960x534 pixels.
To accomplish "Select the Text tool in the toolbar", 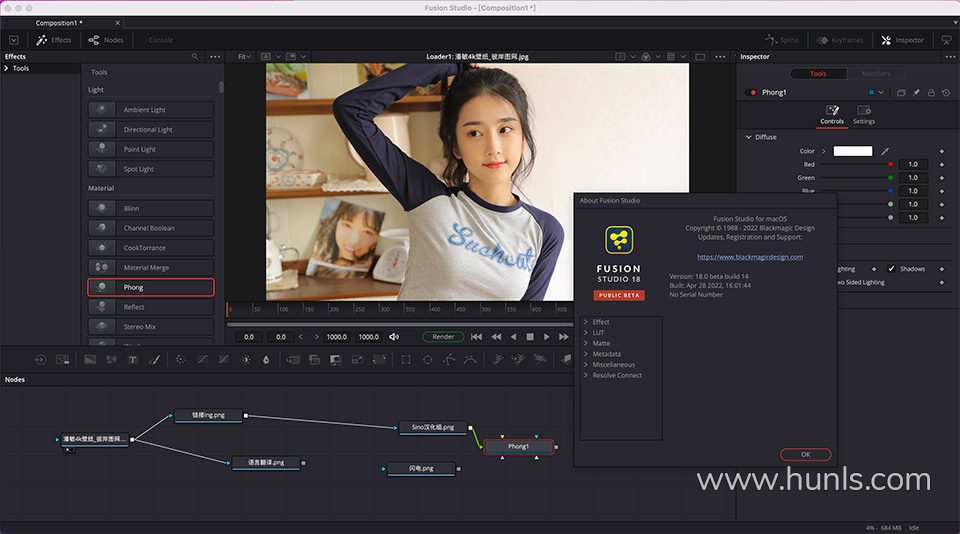I will coord(132,359).
